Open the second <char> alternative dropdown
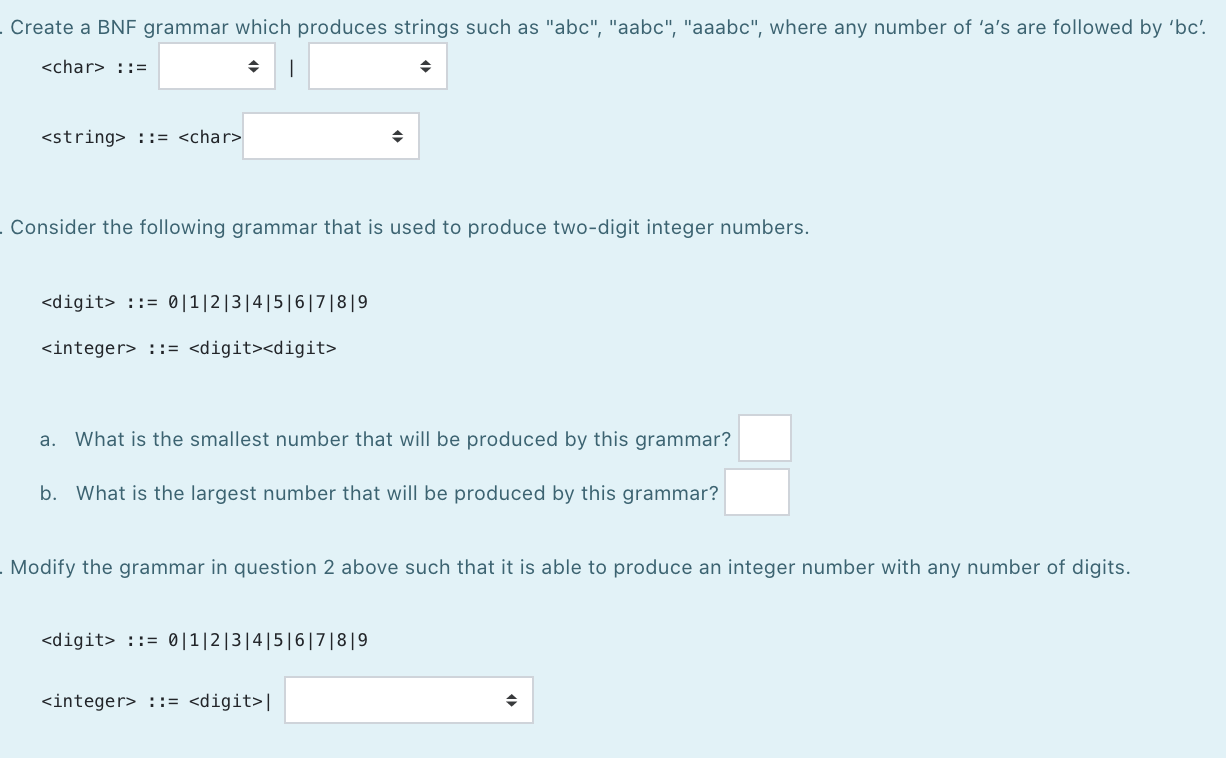The width and height of the screenshot is (1226, 758). (x=378, y=66)
